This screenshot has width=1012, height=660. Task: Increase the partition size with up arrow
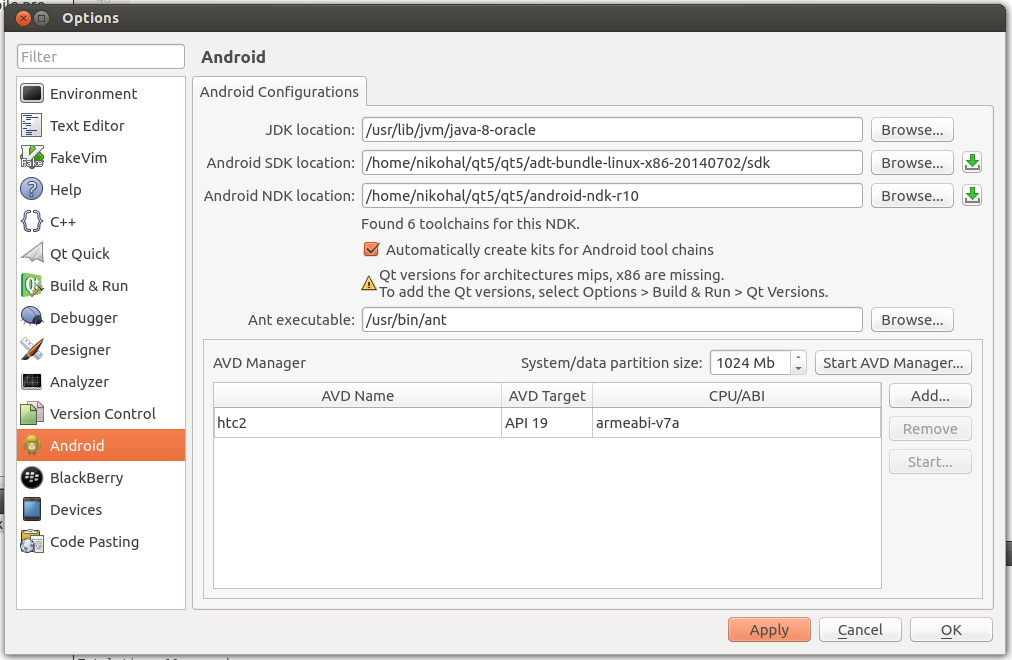pyautogui.click(x=798, y=357)
